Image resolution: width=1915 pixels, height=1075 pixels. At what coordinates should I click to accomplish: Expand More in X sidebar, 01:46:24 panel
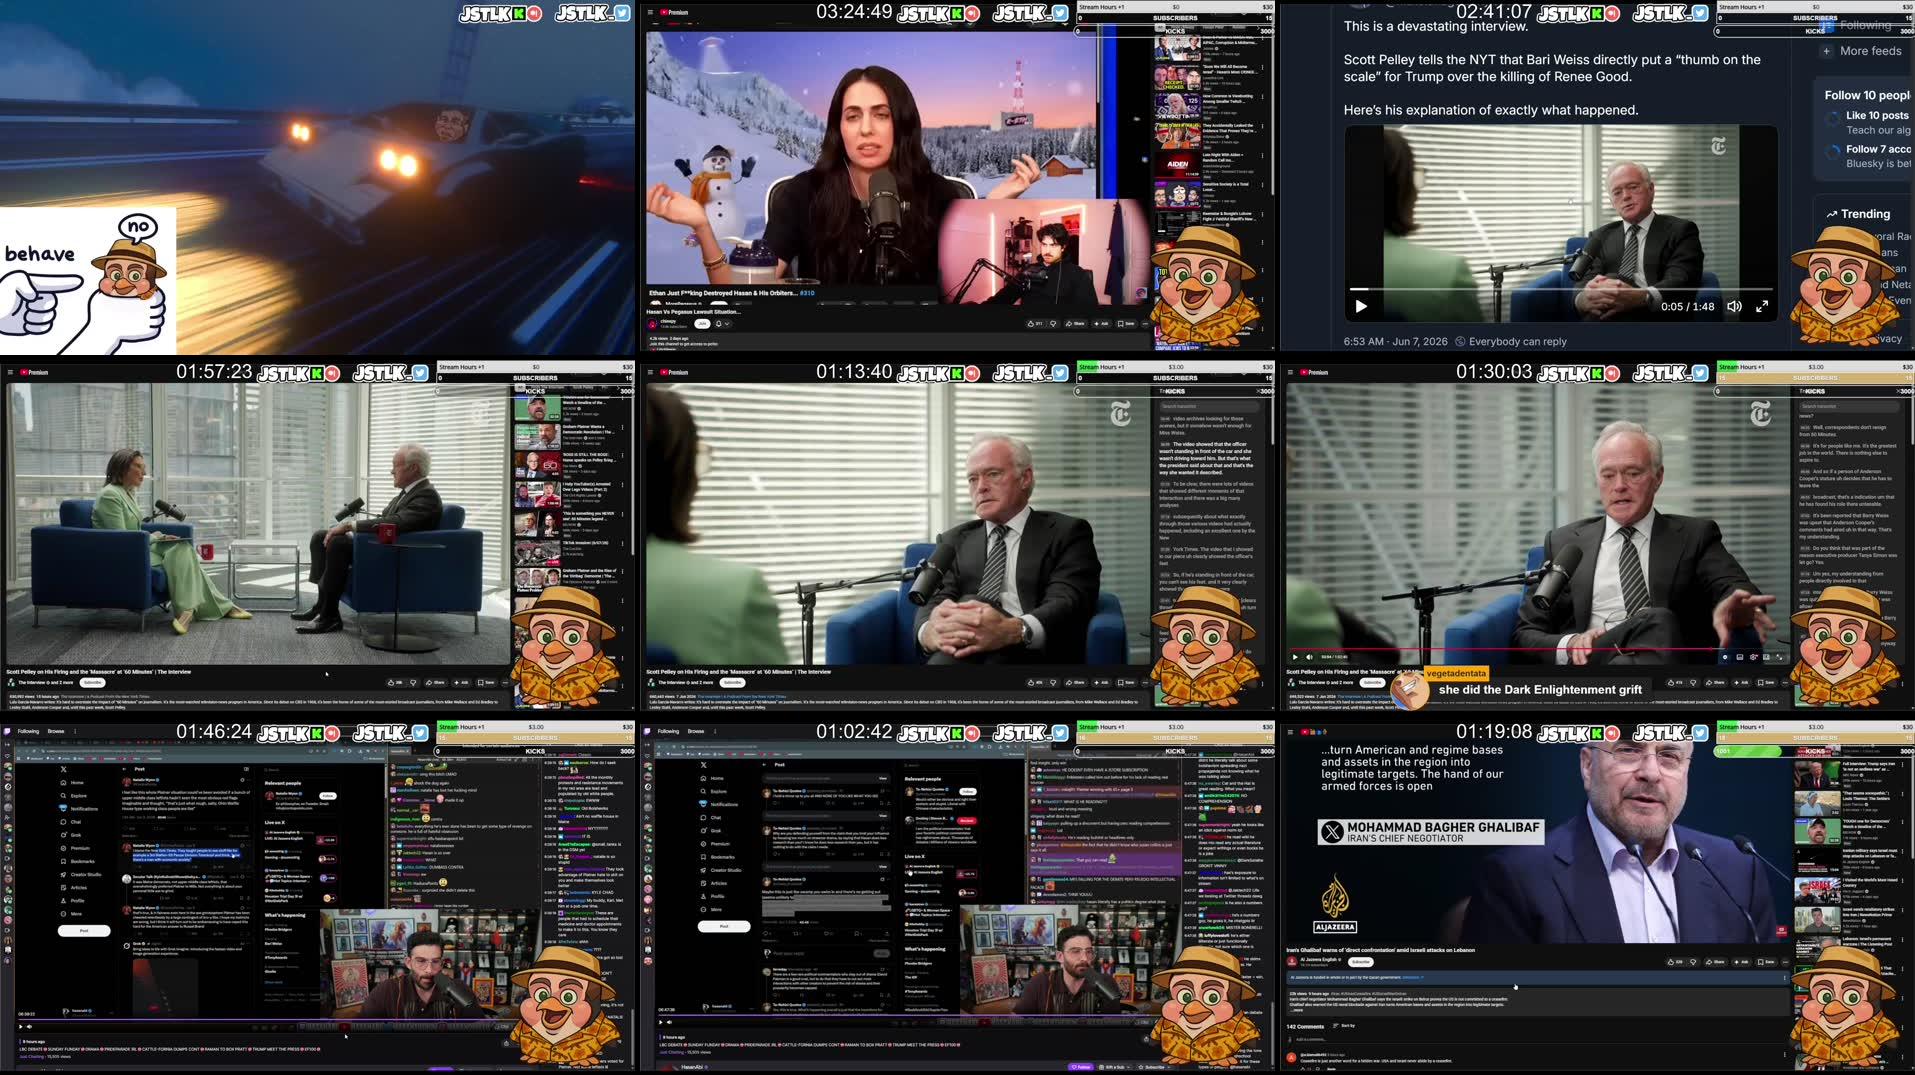point(71,914)
